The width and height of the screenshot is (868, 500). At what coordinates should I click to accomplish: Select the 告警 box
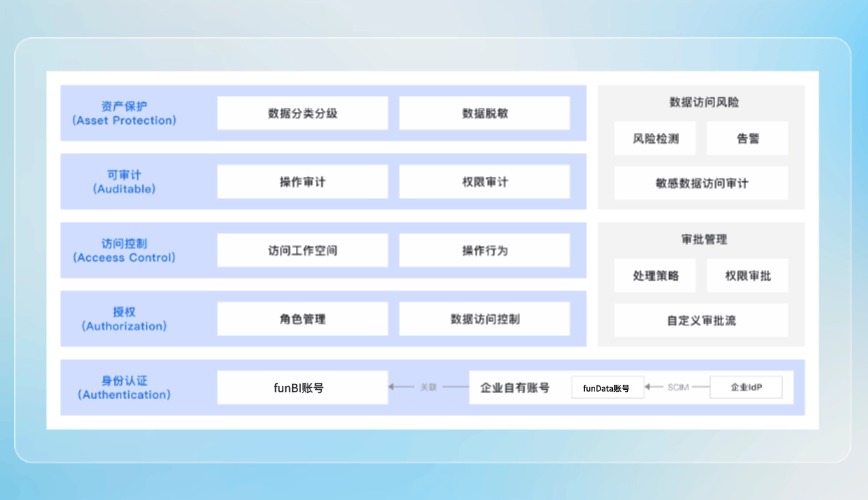point(747,138)
